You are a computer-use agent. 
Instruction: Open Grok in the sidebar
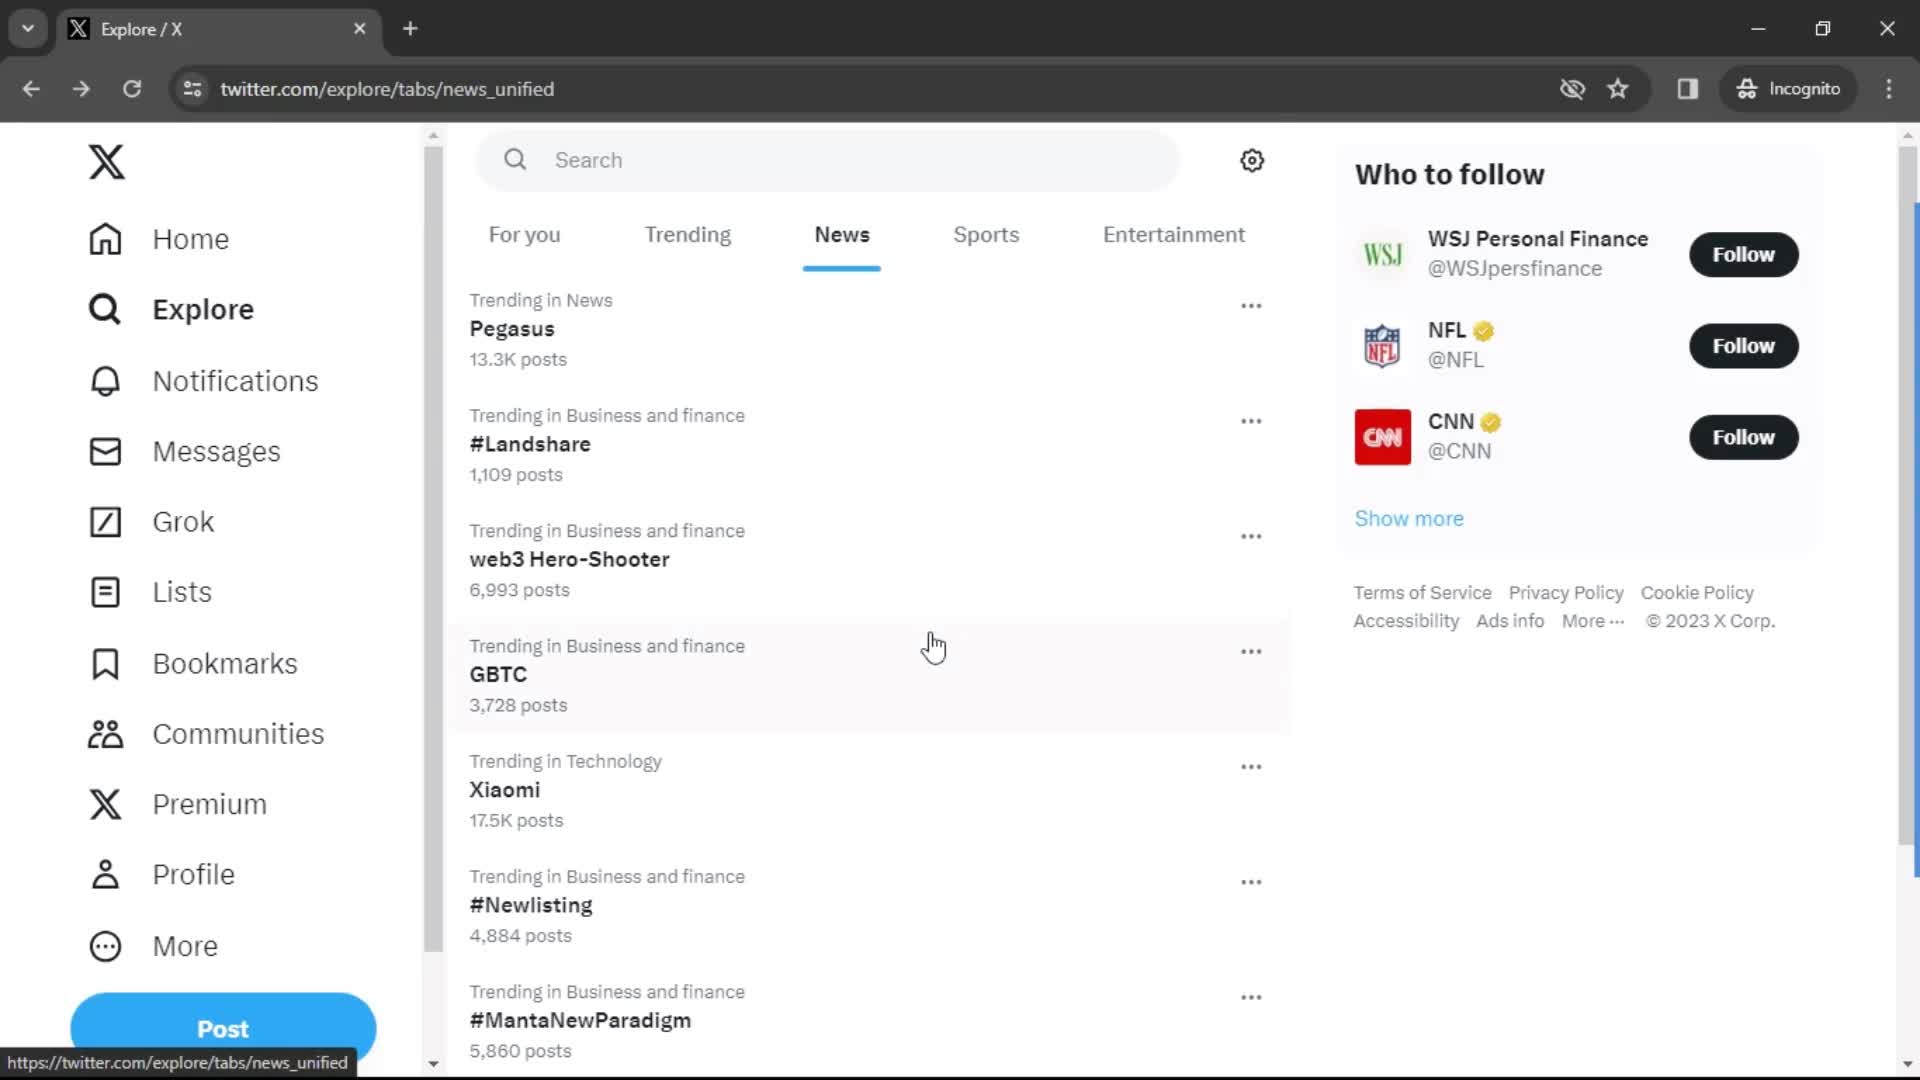click(151, 522)
